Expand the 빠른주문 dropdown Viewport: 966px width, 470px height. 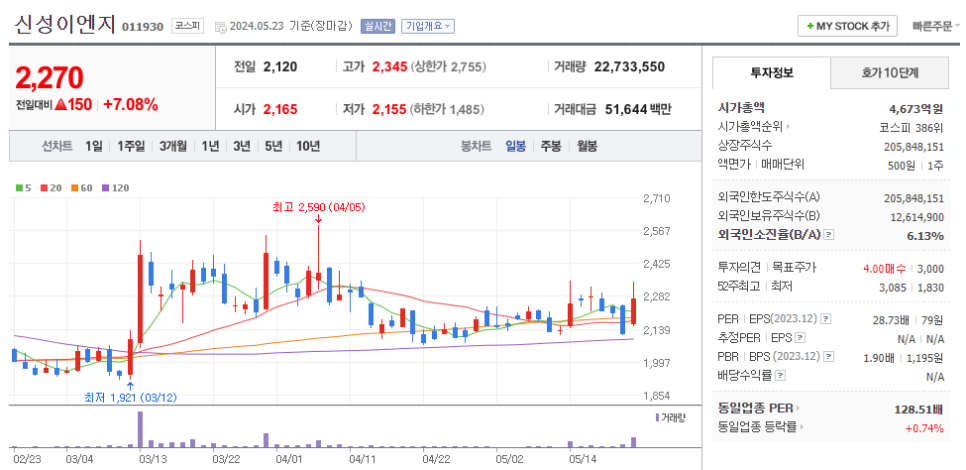tap(936, 26)
